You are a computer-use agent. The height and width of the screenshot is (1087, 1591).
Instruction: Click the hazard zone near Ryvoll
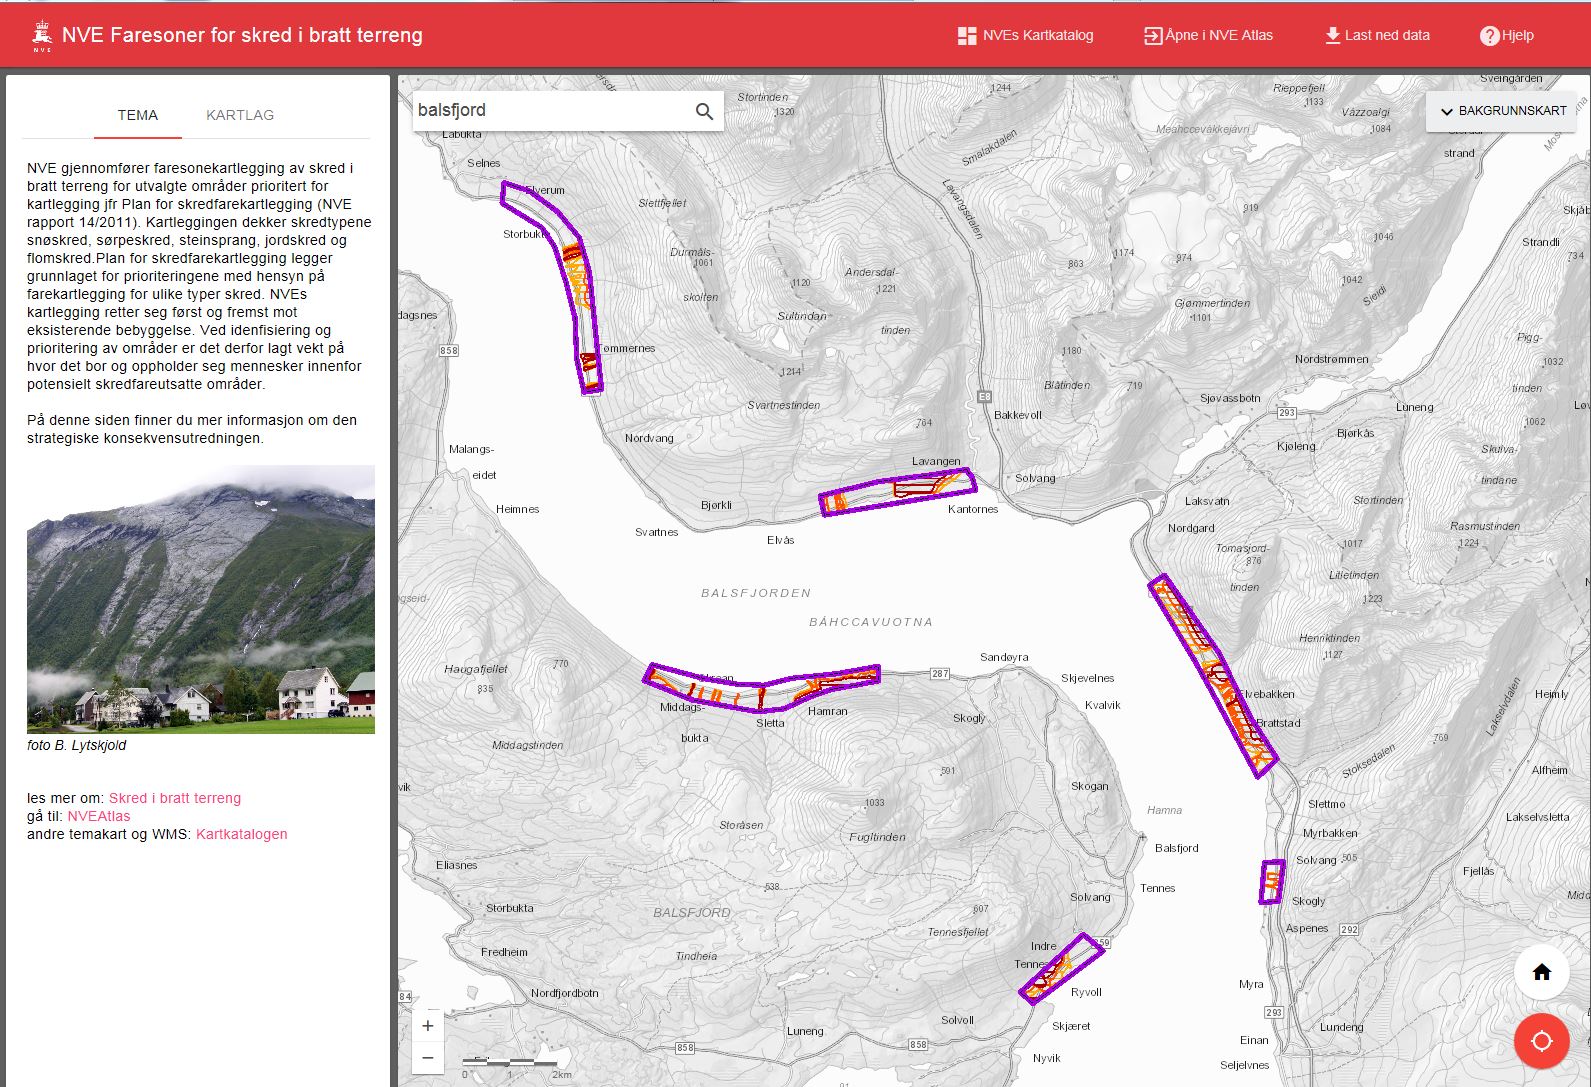tap(1061, 967)
